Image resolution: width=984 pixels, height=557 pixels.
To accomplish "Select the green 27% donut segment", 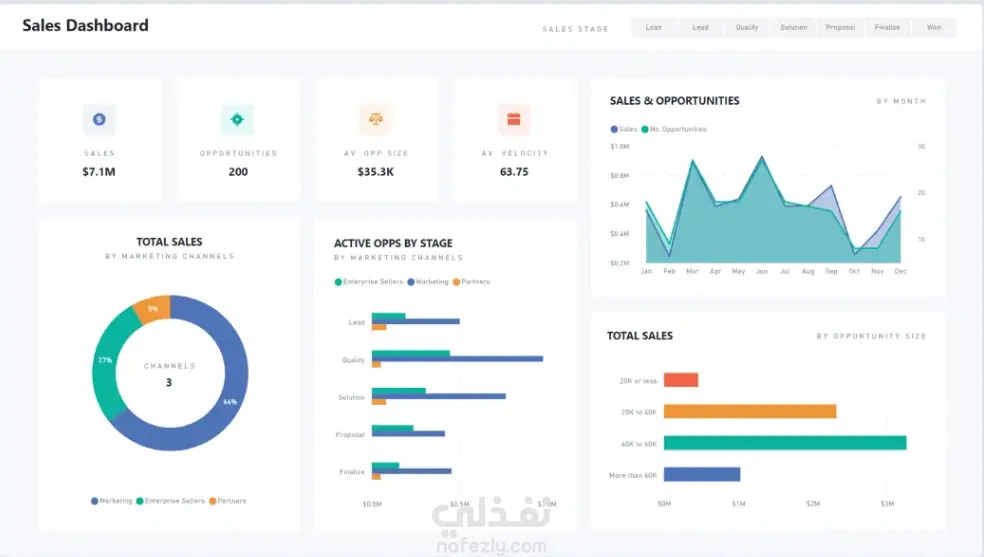I will (105, 361).
